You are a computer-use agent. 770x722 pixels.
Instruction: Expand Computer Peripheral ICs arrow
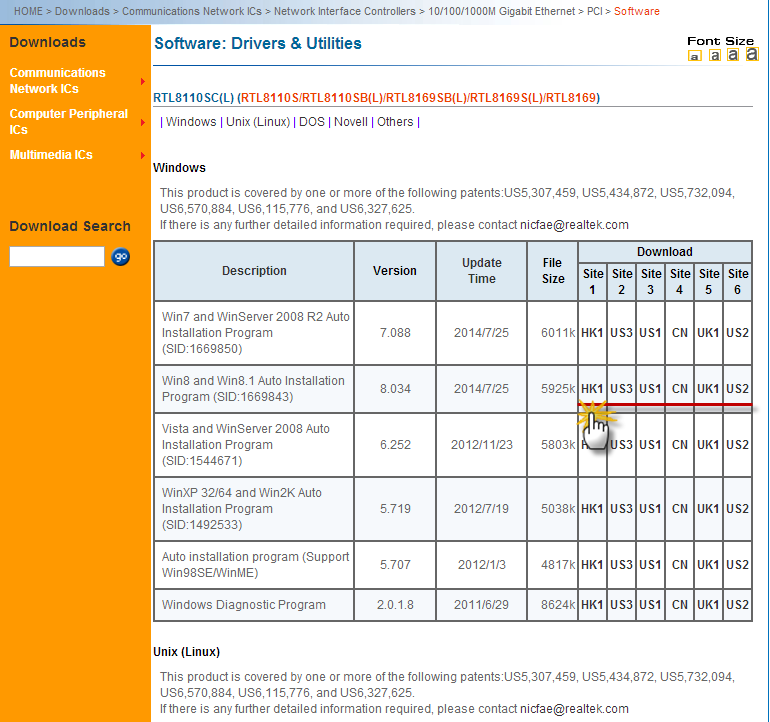[142, 122]
